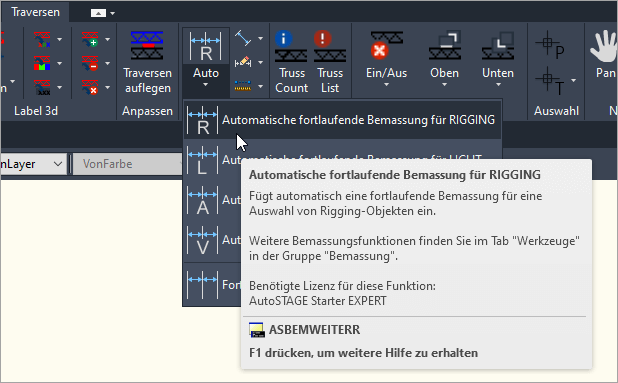Click the Traversen auflegen button
The width and height of the screenshot is (618, 383).
coord(147,62)
